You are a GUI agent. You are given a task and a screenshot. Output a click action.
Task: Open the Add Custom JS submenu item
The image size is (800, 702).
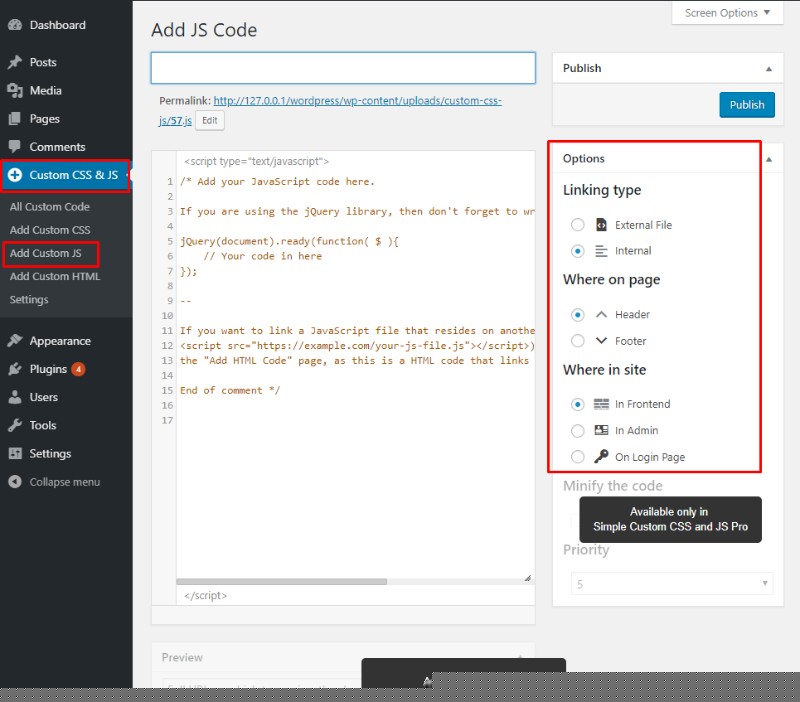45,253
